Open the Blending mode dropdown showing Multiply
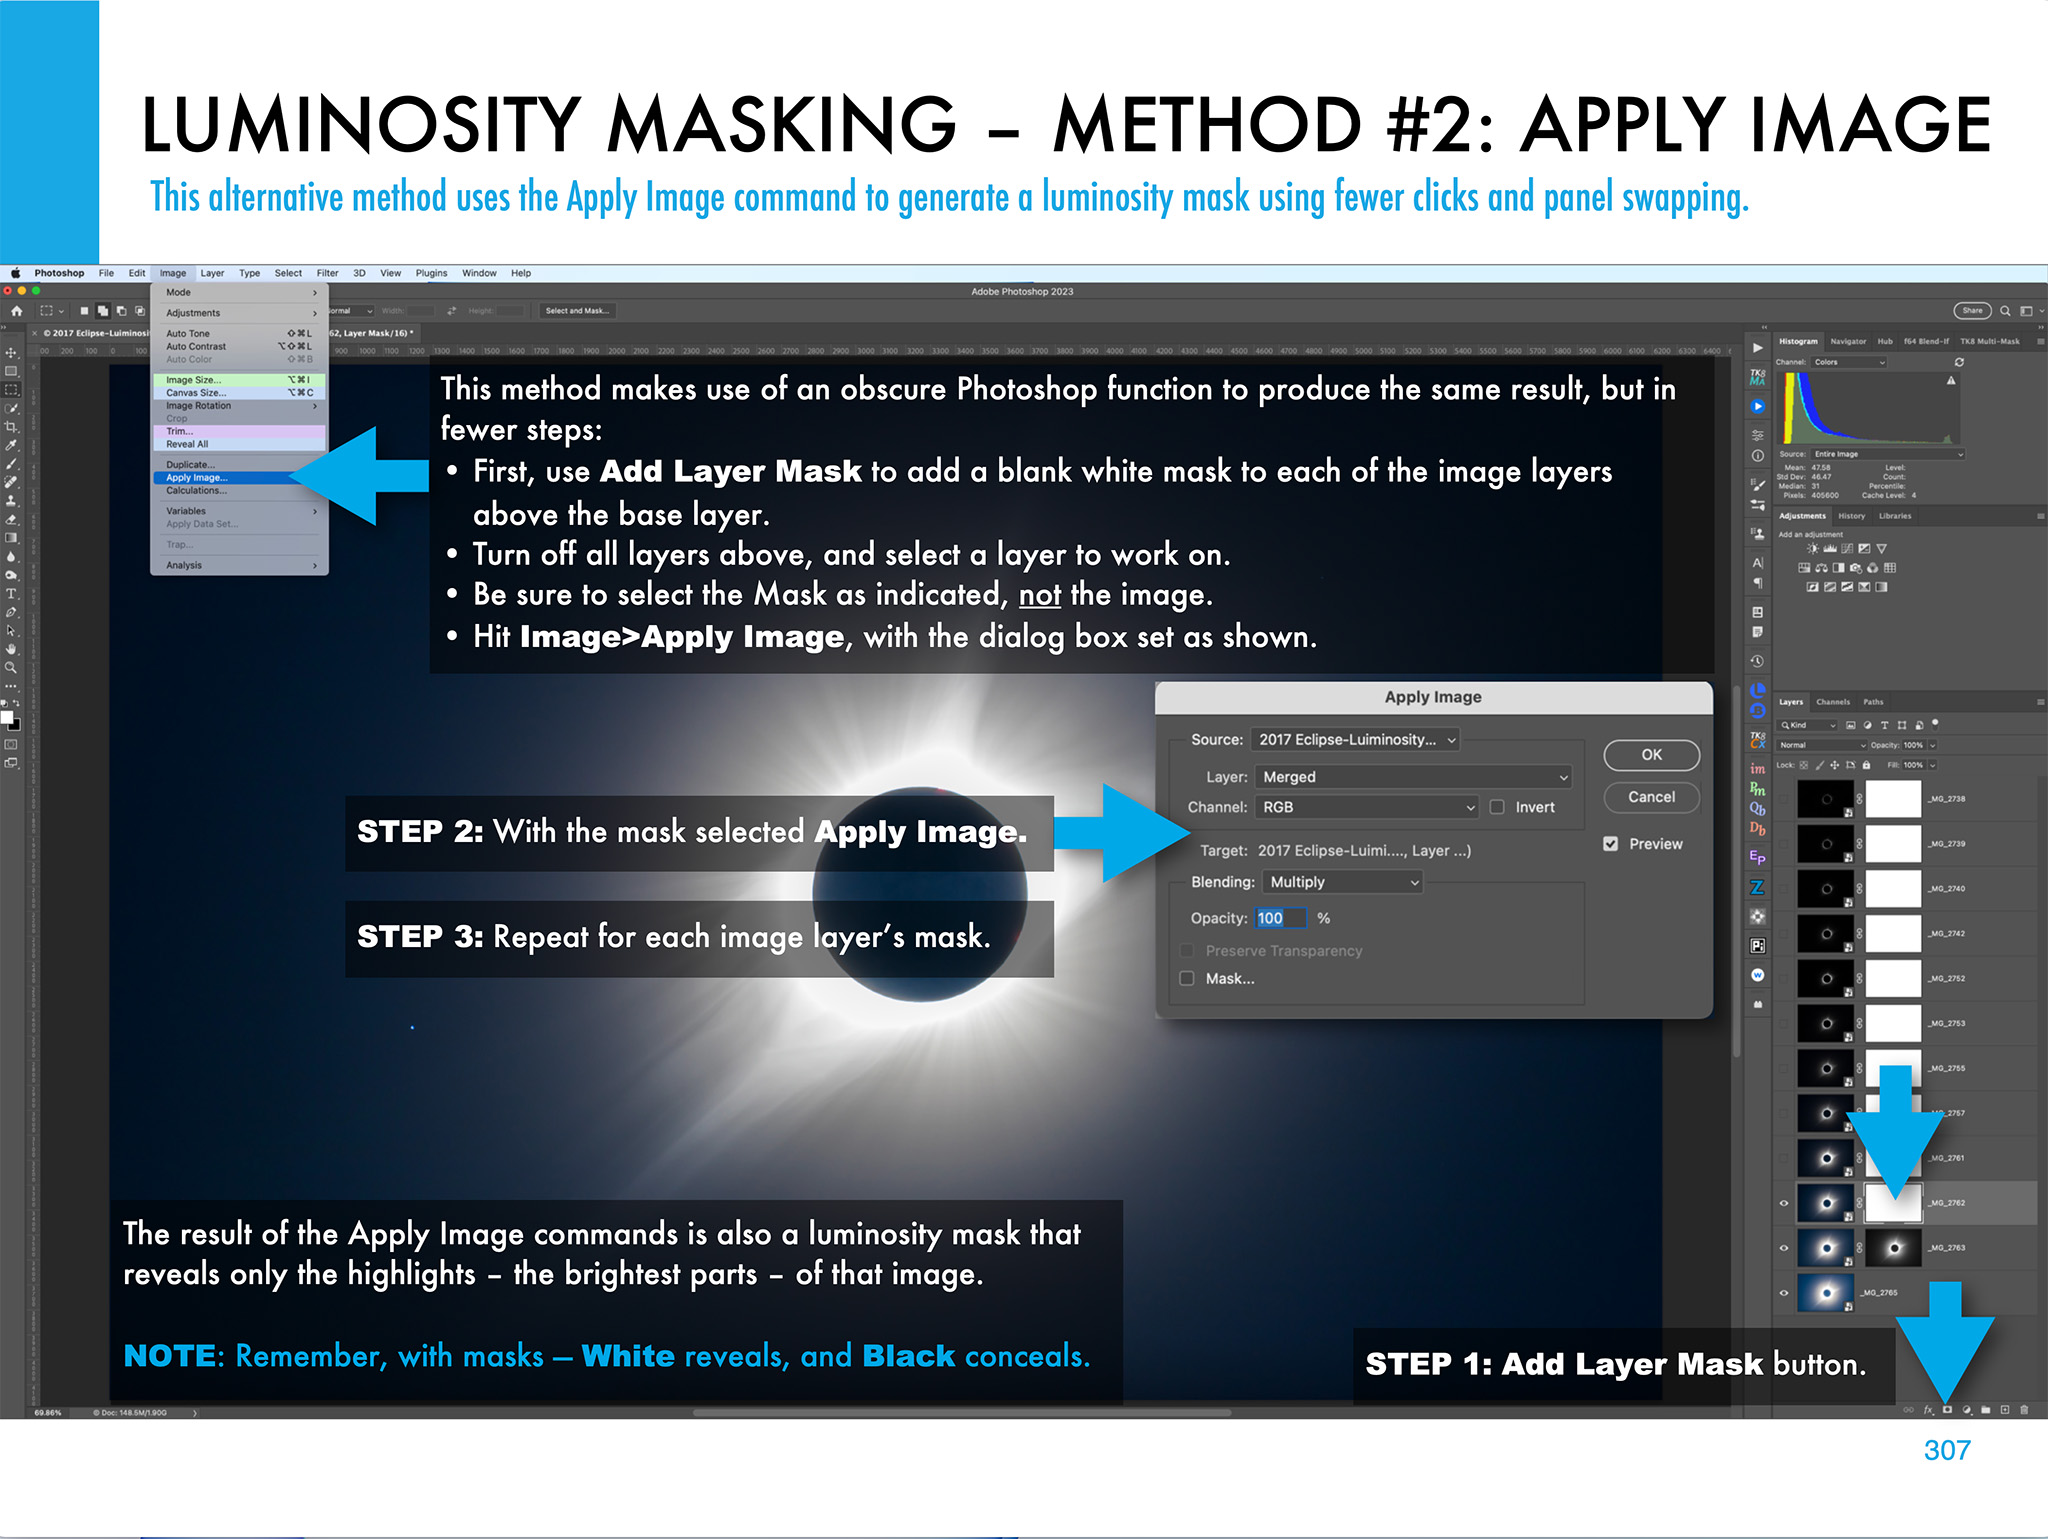 [1342, 882]
